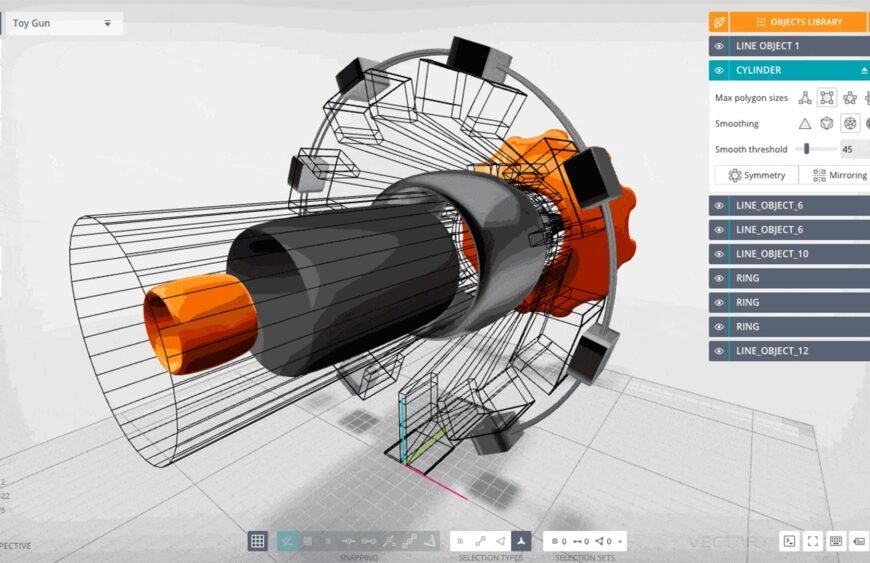This screenshot has width=870, height=563.
Task: Open the Toy Gun project dropdown
Action: (62, 23)
